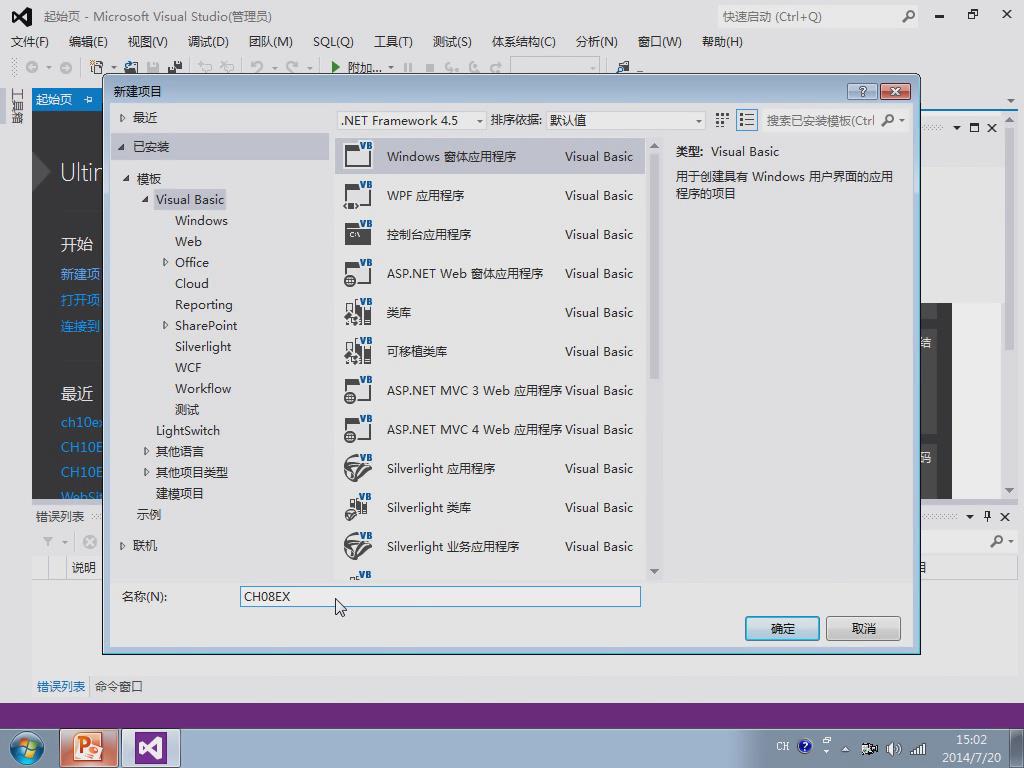This screenshot has width=1024, height=768.
Task: Click the template list scrollbar thumb
Action: coord(654,266)
